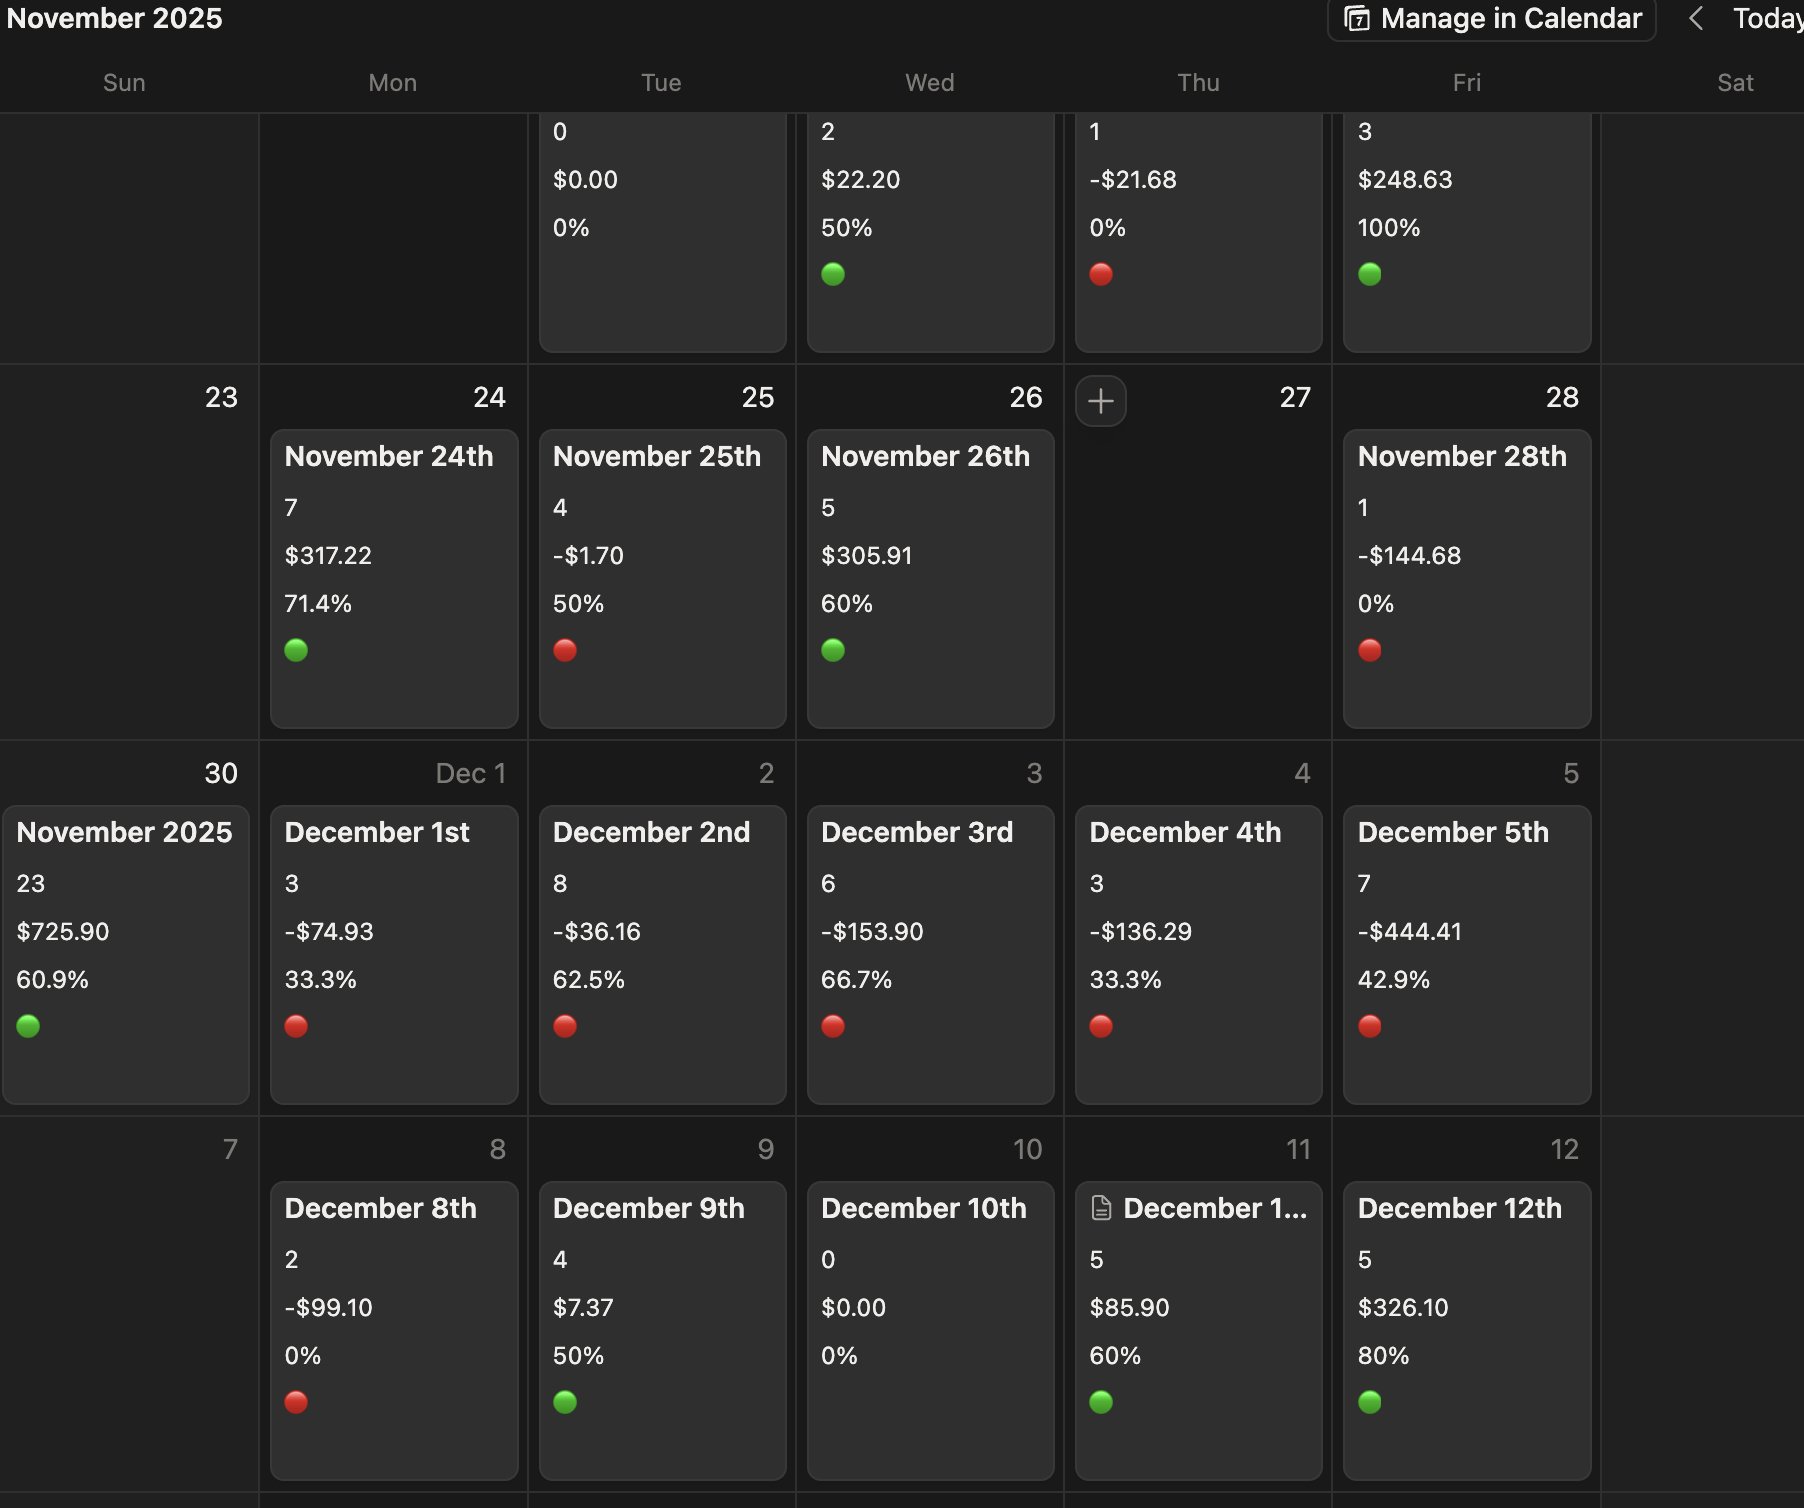Expand the November 2025 summary card
This screenshot has height=1508, width=1804.
point(126,953)
